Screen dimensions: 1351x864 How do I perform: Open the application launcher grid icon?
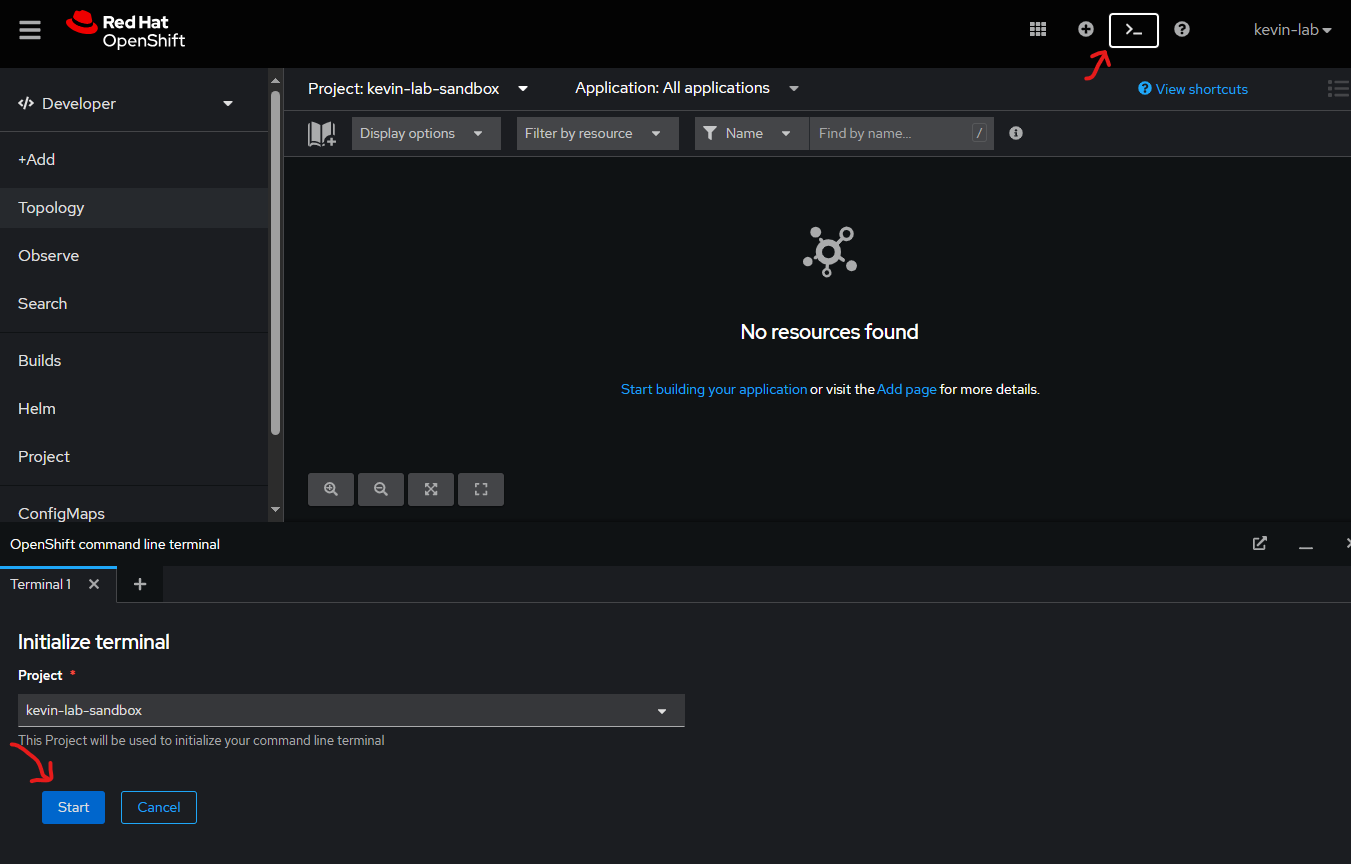click(x=1038, y=30)
